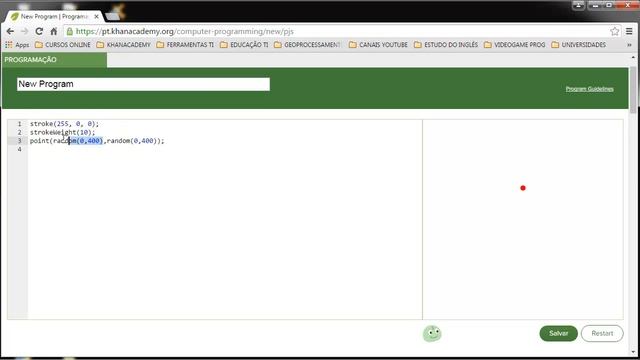Open KHANACADEMY bookmark folder
Screen dimensions: 640x360
(x=124, y=45)
